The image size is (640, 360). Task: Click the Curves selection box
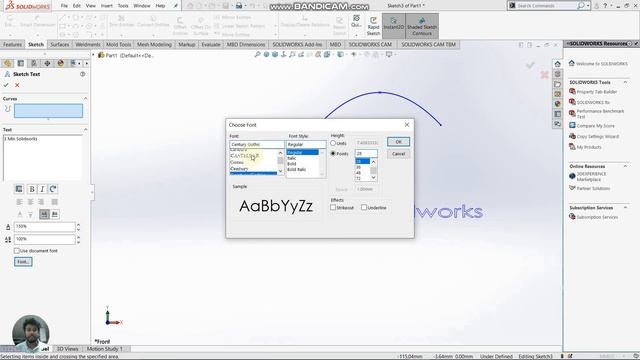48,111
